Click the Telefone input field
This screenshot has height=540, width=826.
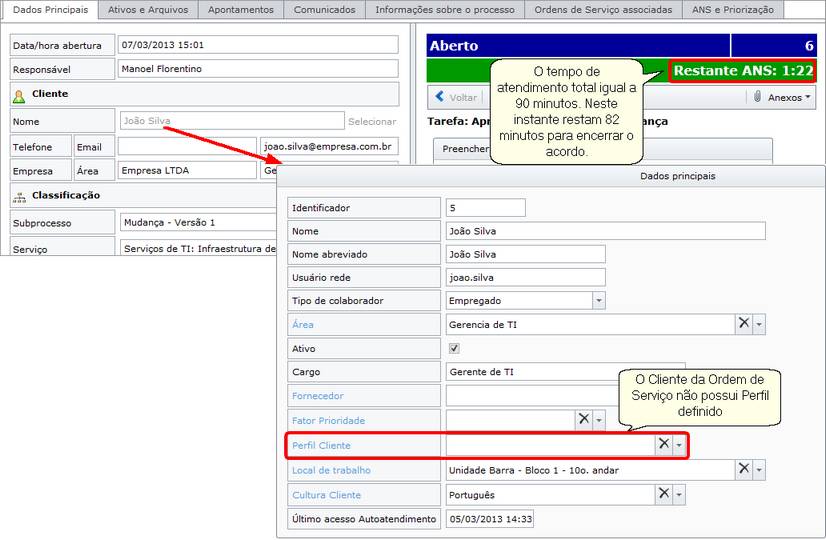187,146
